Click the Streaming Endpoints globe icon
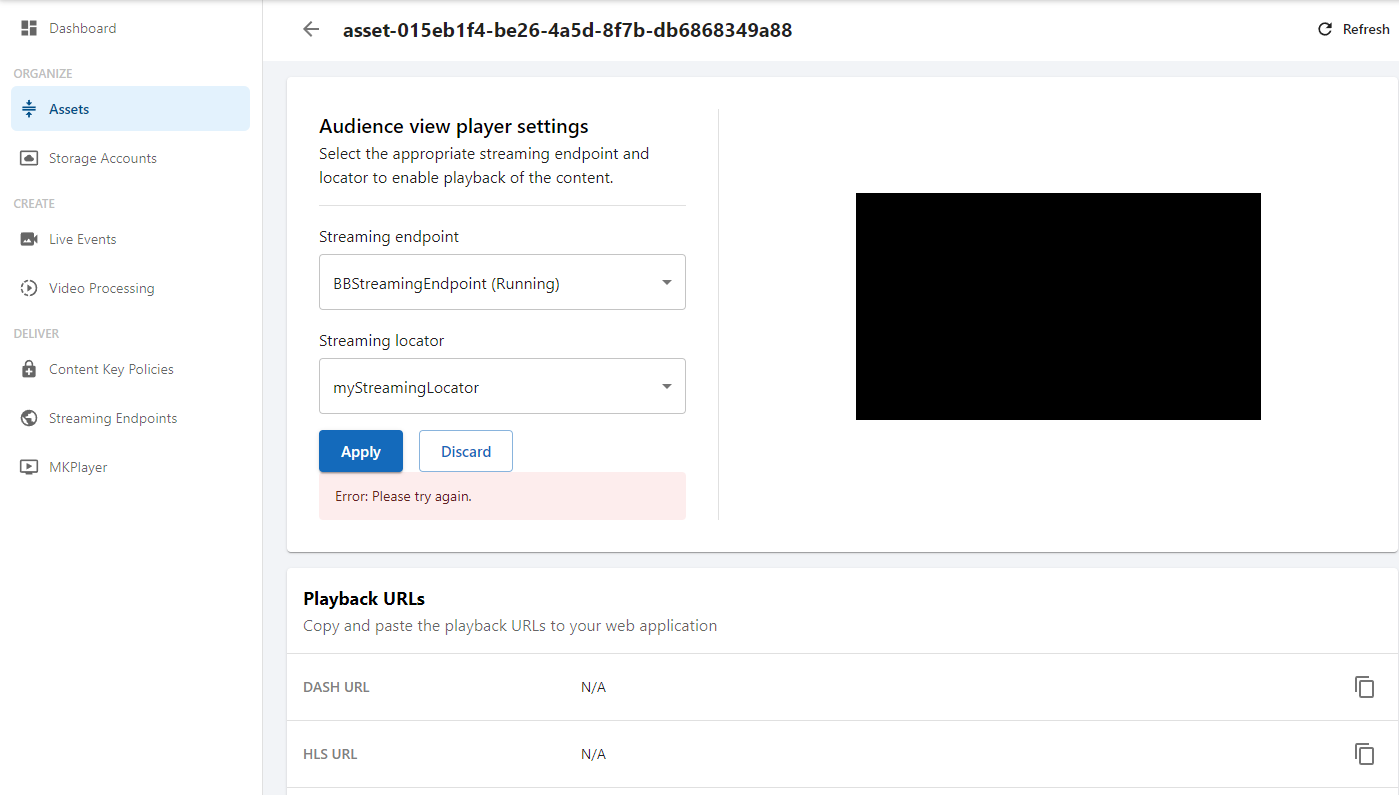1399x795 pixels. coord(29,418)
